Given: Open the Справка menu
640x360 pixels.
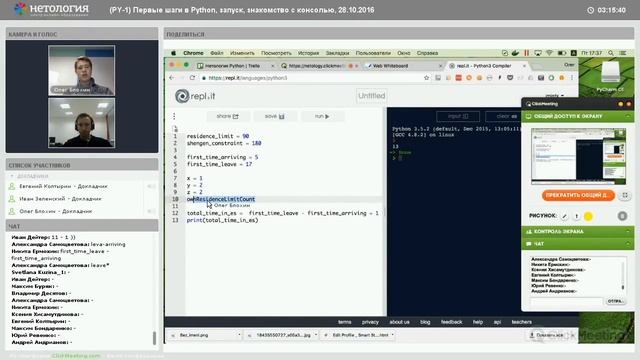Looking at the screenshot, I should tap(427, 53).
